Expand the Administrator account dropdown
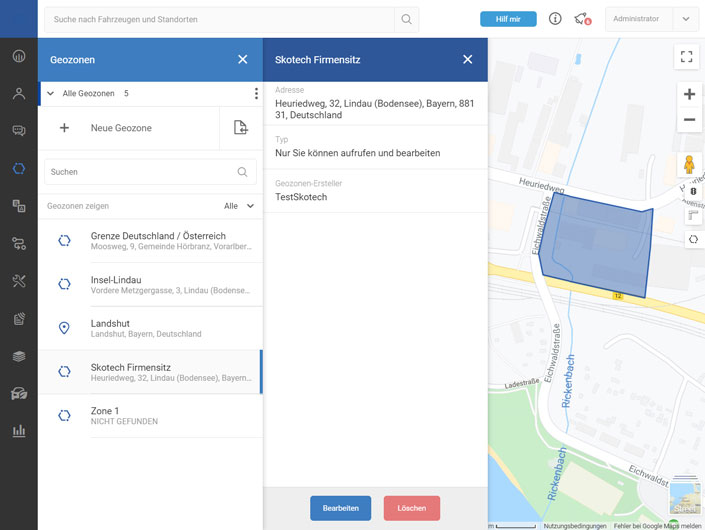 [685, 19]
